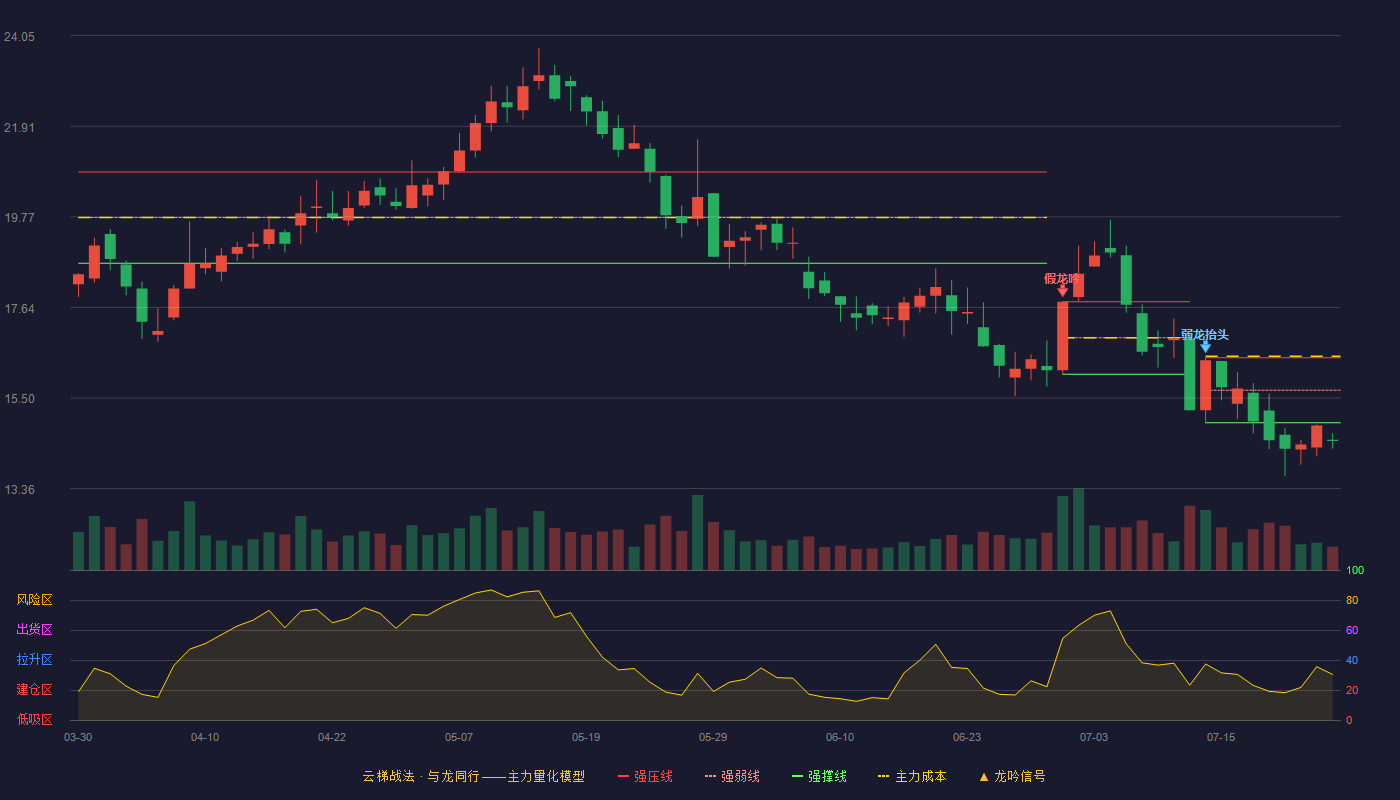1400x800 pixels.
Task: Click the red arrow marker under 假龙吟
Action: click(1063, 291)
